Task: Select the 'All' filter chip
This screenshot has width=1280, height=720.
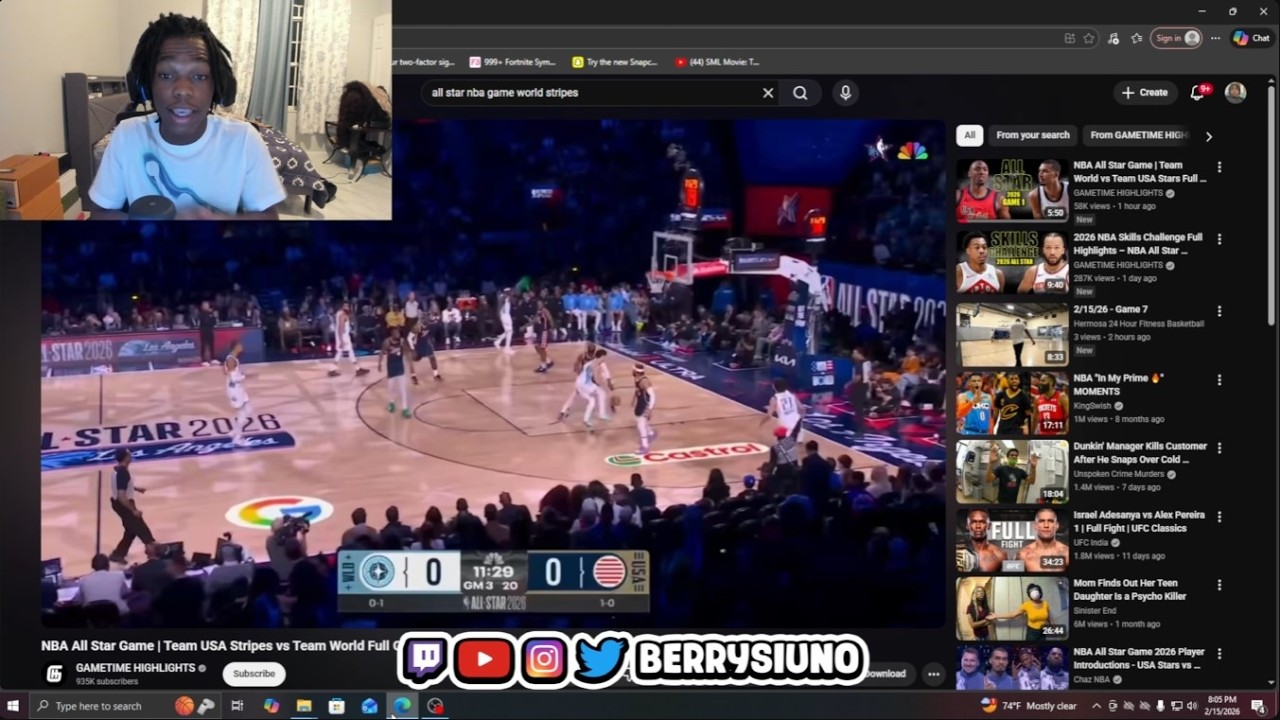Action: pos(969,135)
